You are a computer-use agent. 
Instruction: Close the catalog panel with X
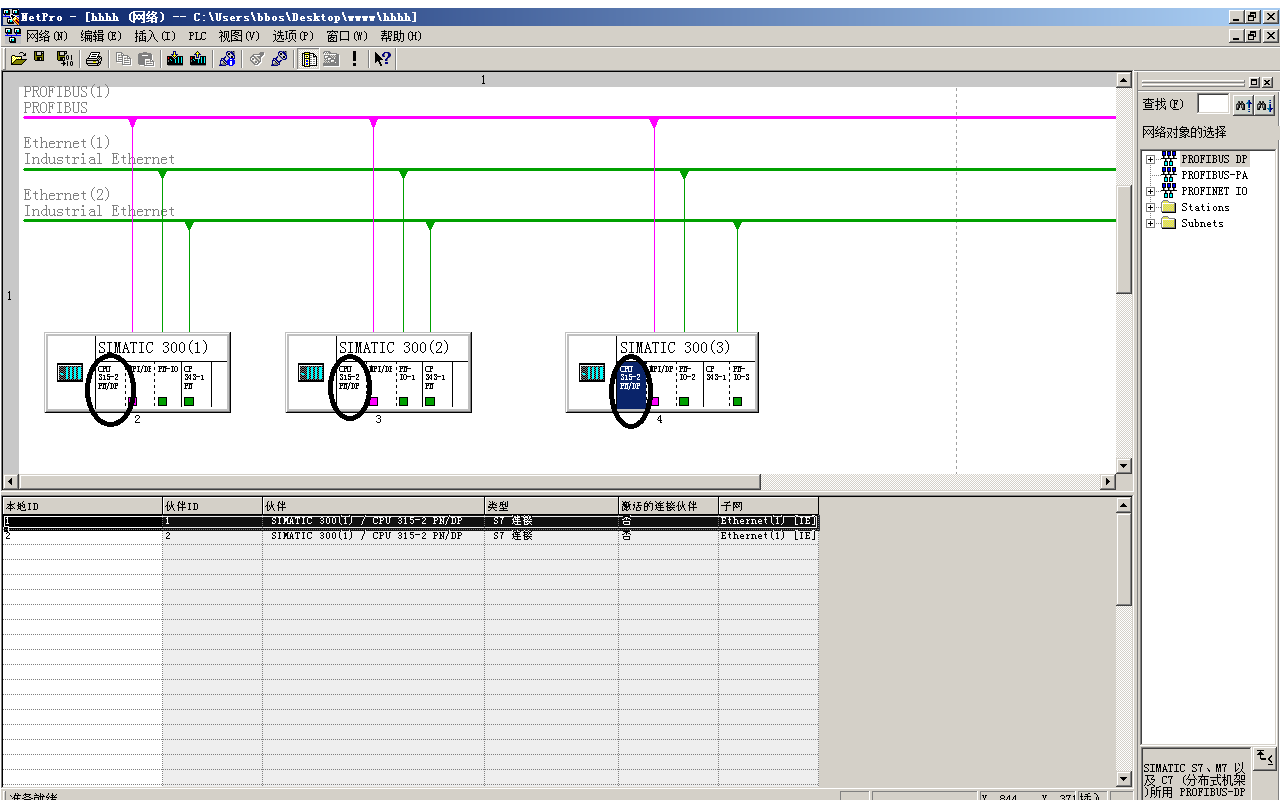(x=1268, y=83)
